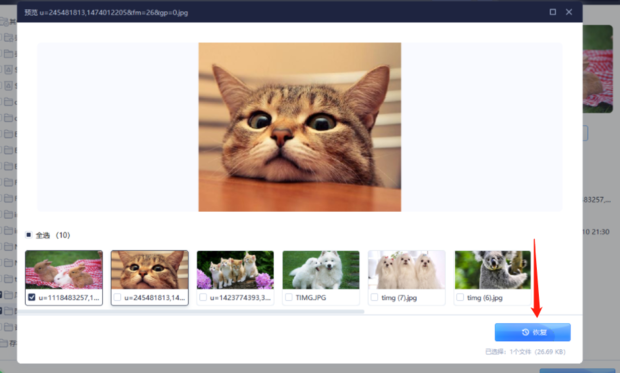Screen dimensions: 620x373
Task: Select the four kittens thumbnail
Action: coord(235,270)
